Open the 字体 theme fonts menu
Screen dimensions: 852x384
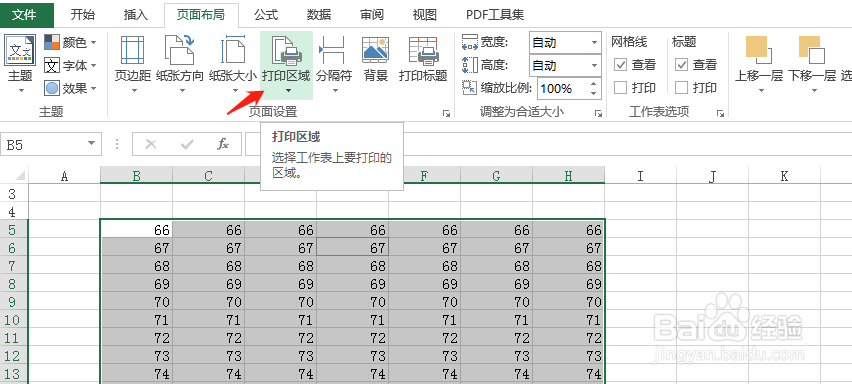[x=70, y=66]
